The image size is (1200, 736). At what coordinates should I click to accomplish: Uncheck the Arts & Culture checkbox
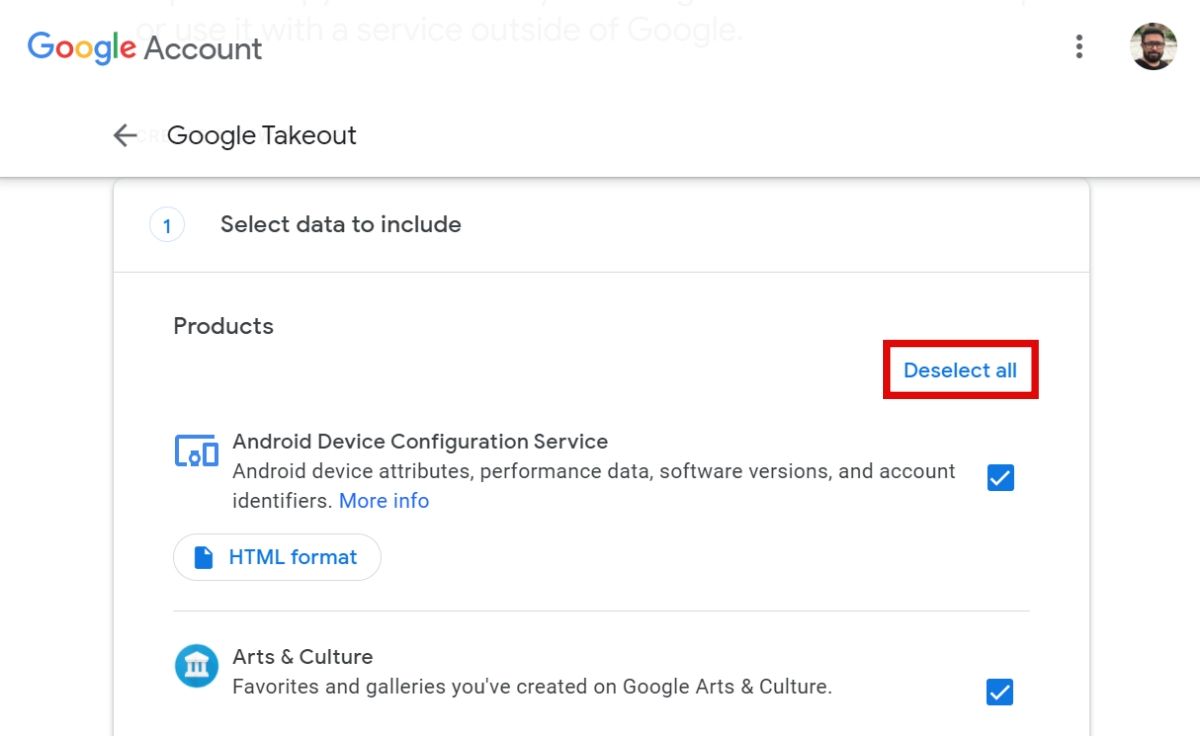tap(999, 691)
